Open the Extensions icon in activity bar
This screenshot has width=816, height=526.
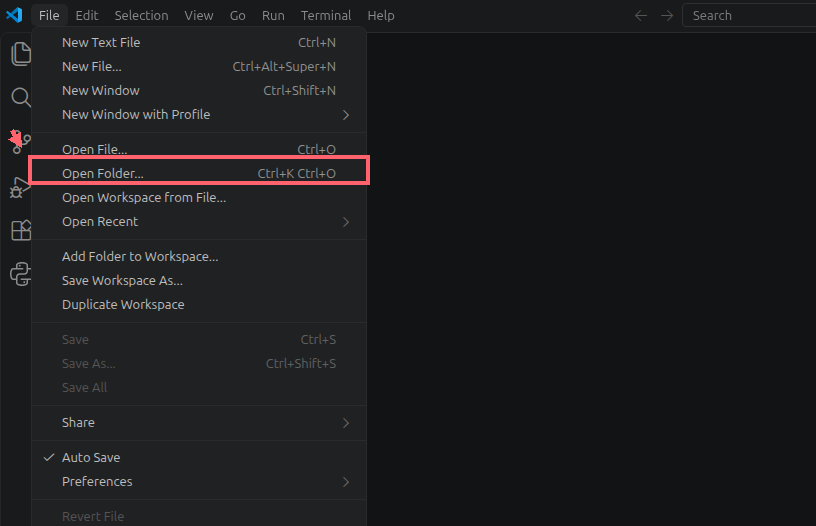coord(21,230)
